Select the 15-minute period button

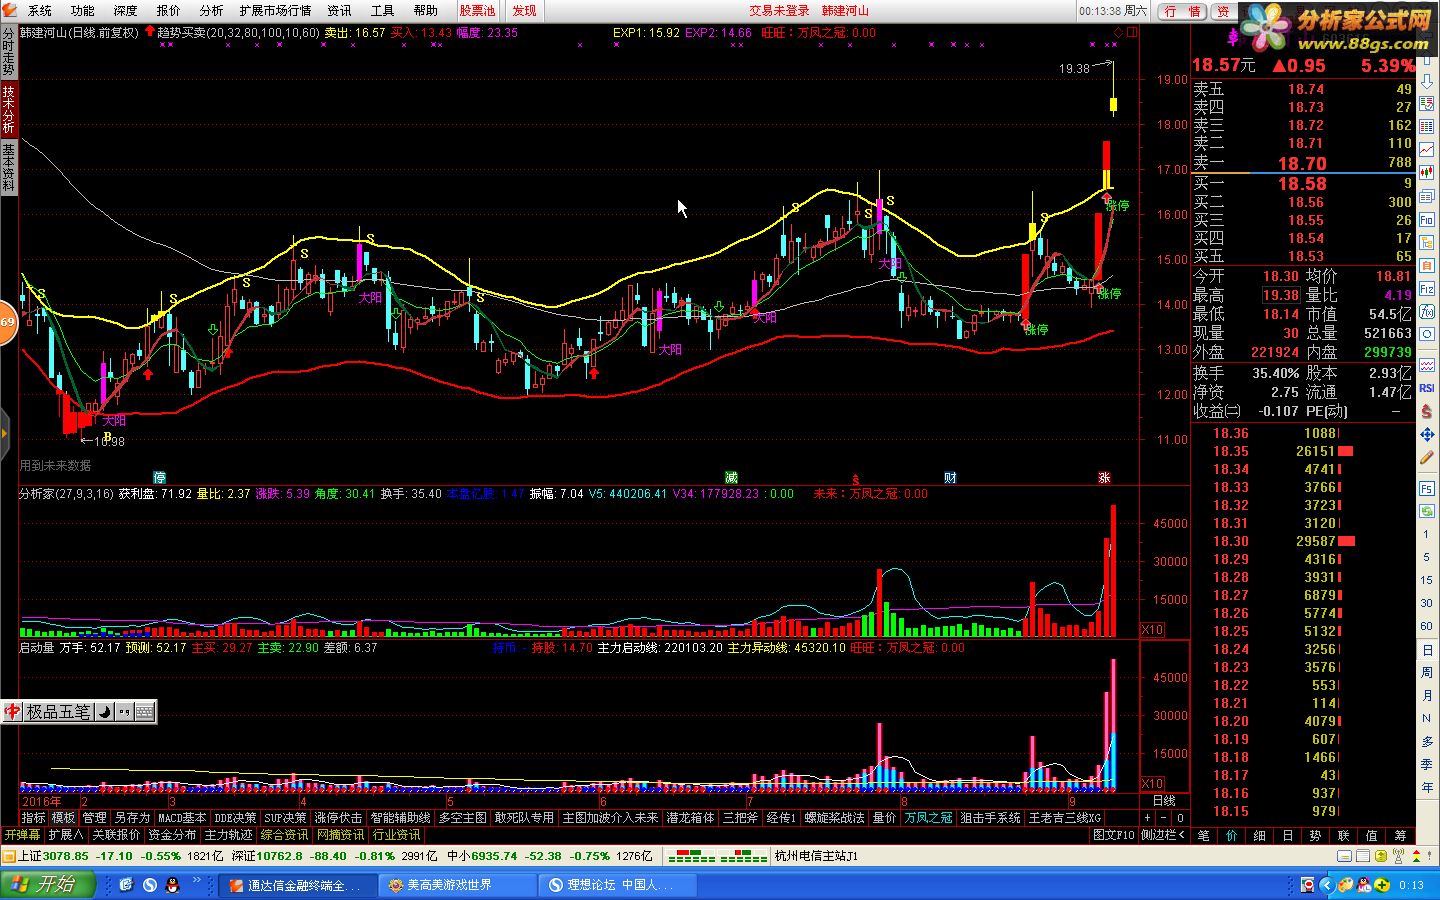(x=1427, y=580)
